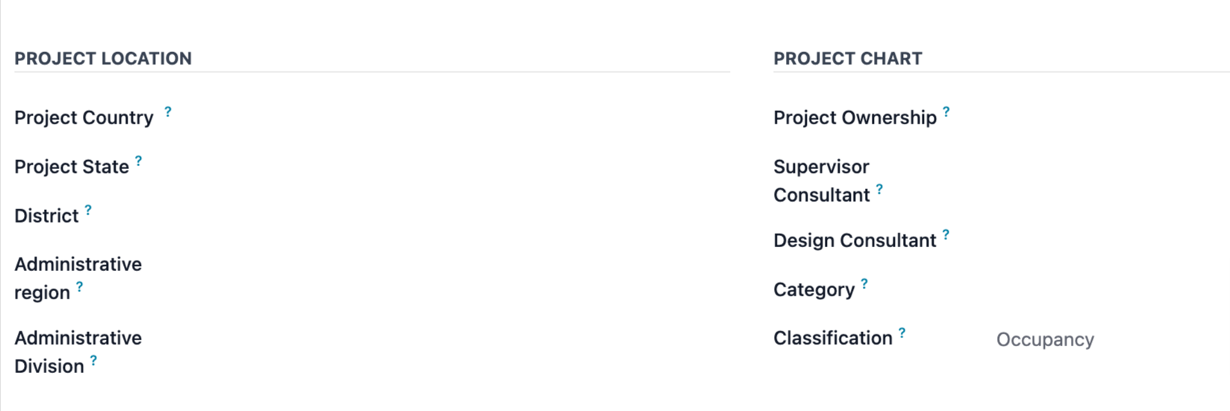Select the Project Country field label
The image size is (1230, 411).
84,118
